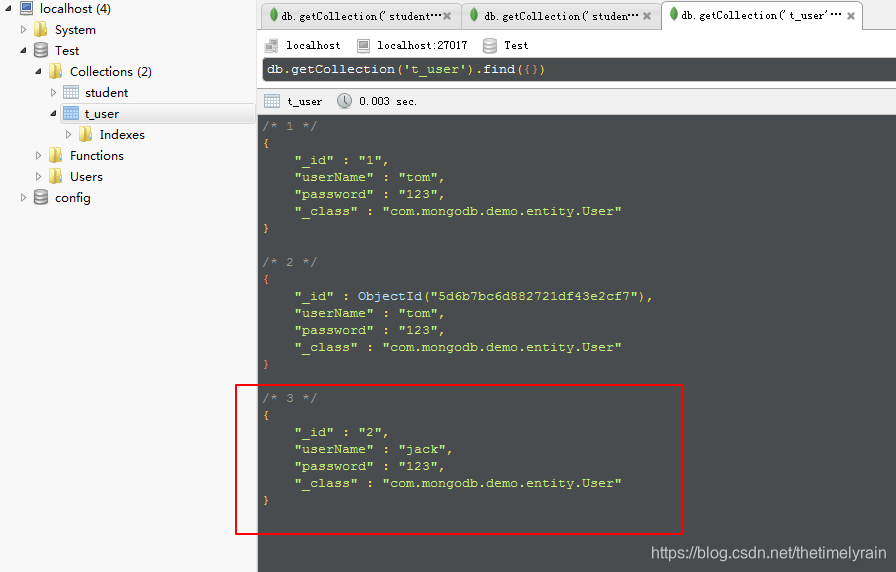Click the /* 1 */ document header
Screen dimensions: 896x572
pos(290,126)
